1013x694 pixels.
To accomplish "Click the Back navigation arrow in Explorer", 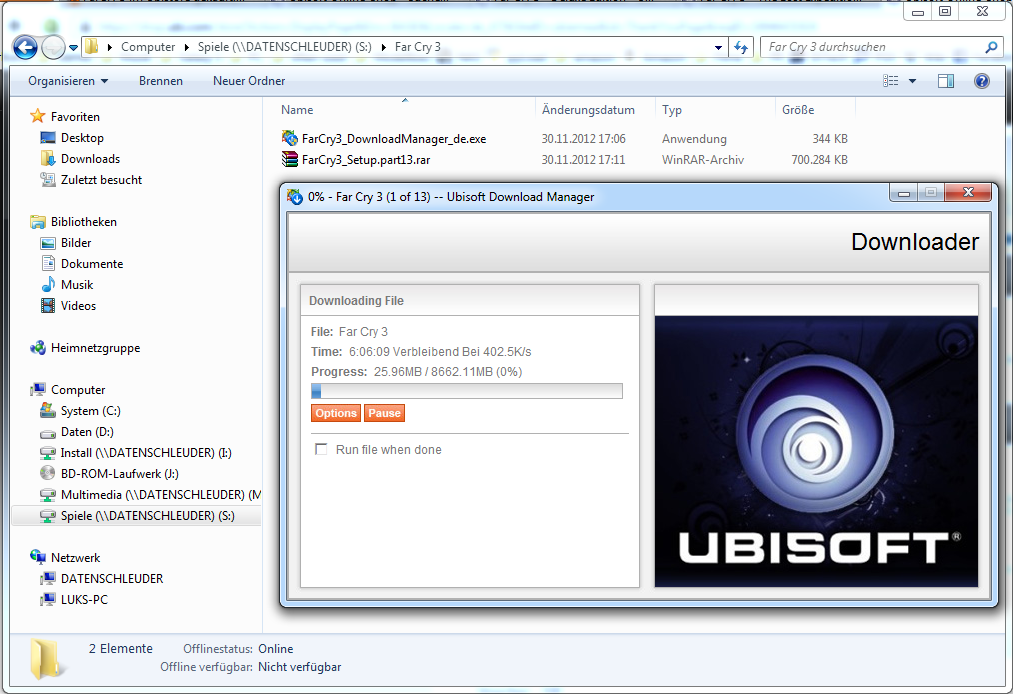I will tap(25, 47).
